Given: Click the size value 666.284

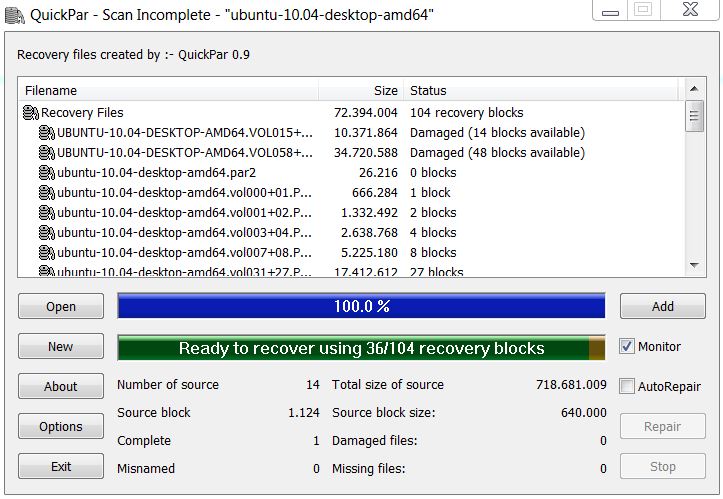Looking at the screenshot, I should click(375, 192).
